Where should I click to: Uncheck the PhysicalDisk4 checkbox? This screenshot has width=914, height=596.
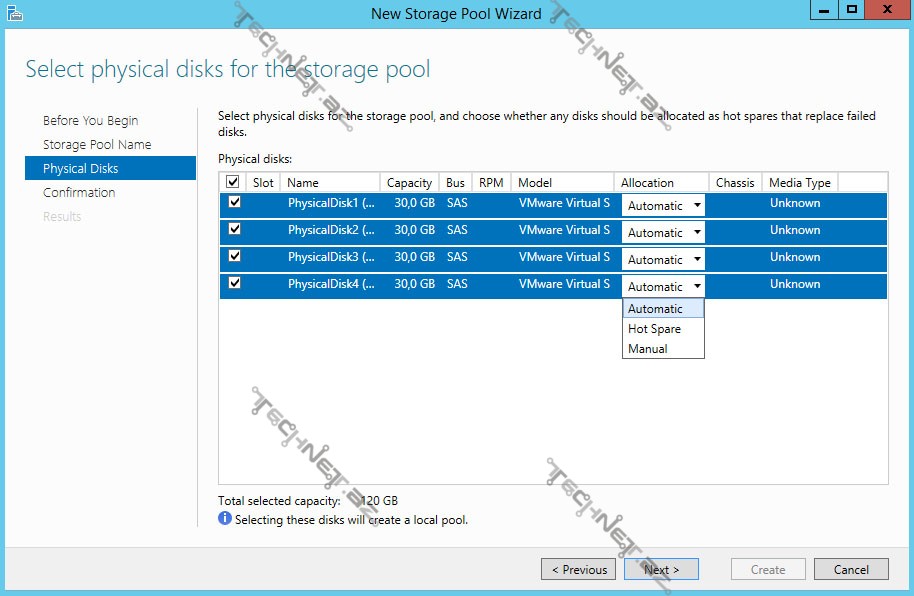pos(234,283)
